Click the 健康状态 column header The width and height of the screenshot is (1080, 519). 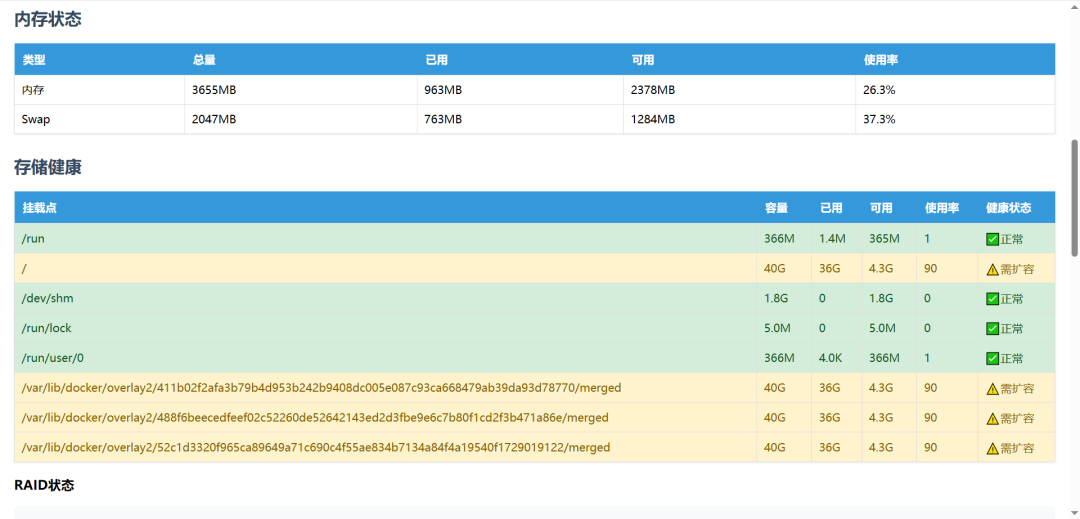[x=1008, y=208]
